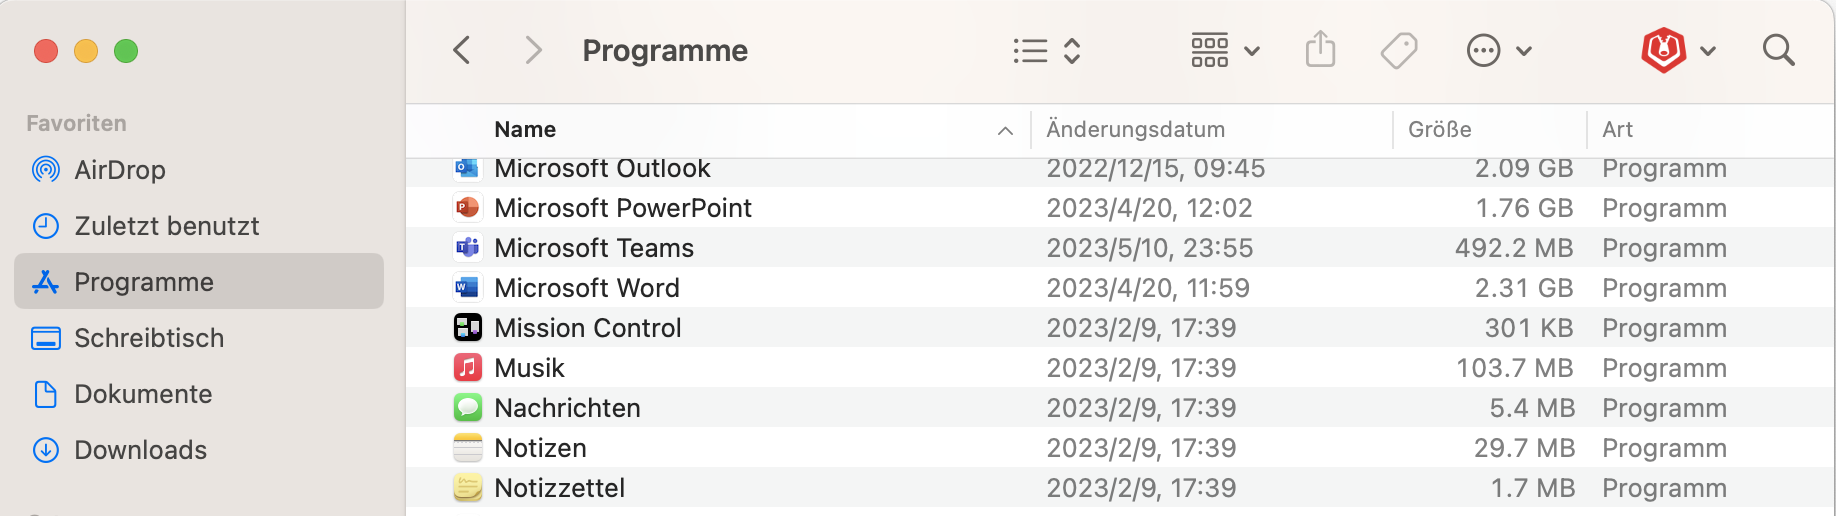Click the Microsoft Teams app icon
1836x516 pixels.
[x=467, y=248]
